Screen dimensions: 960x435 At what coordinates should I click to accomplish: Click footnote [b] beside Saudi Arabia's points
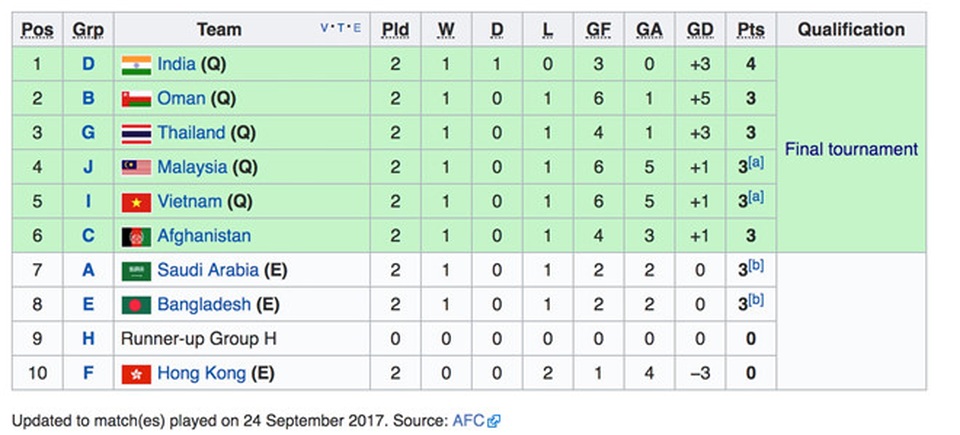click(757, 266)
